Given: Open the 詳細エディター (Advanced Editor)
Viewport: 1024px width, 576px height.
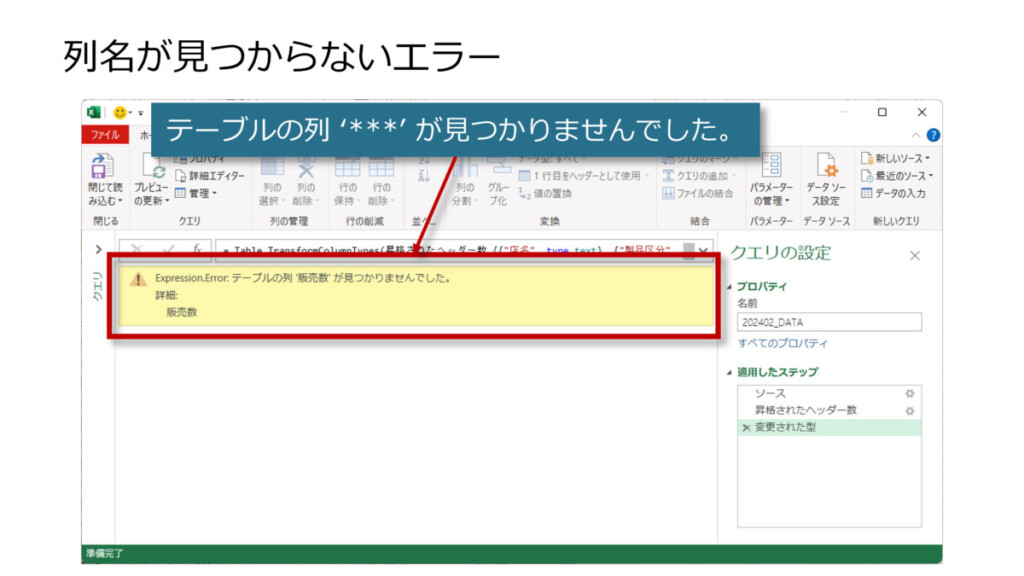Looking at the screenshot, I should (209, 176).
